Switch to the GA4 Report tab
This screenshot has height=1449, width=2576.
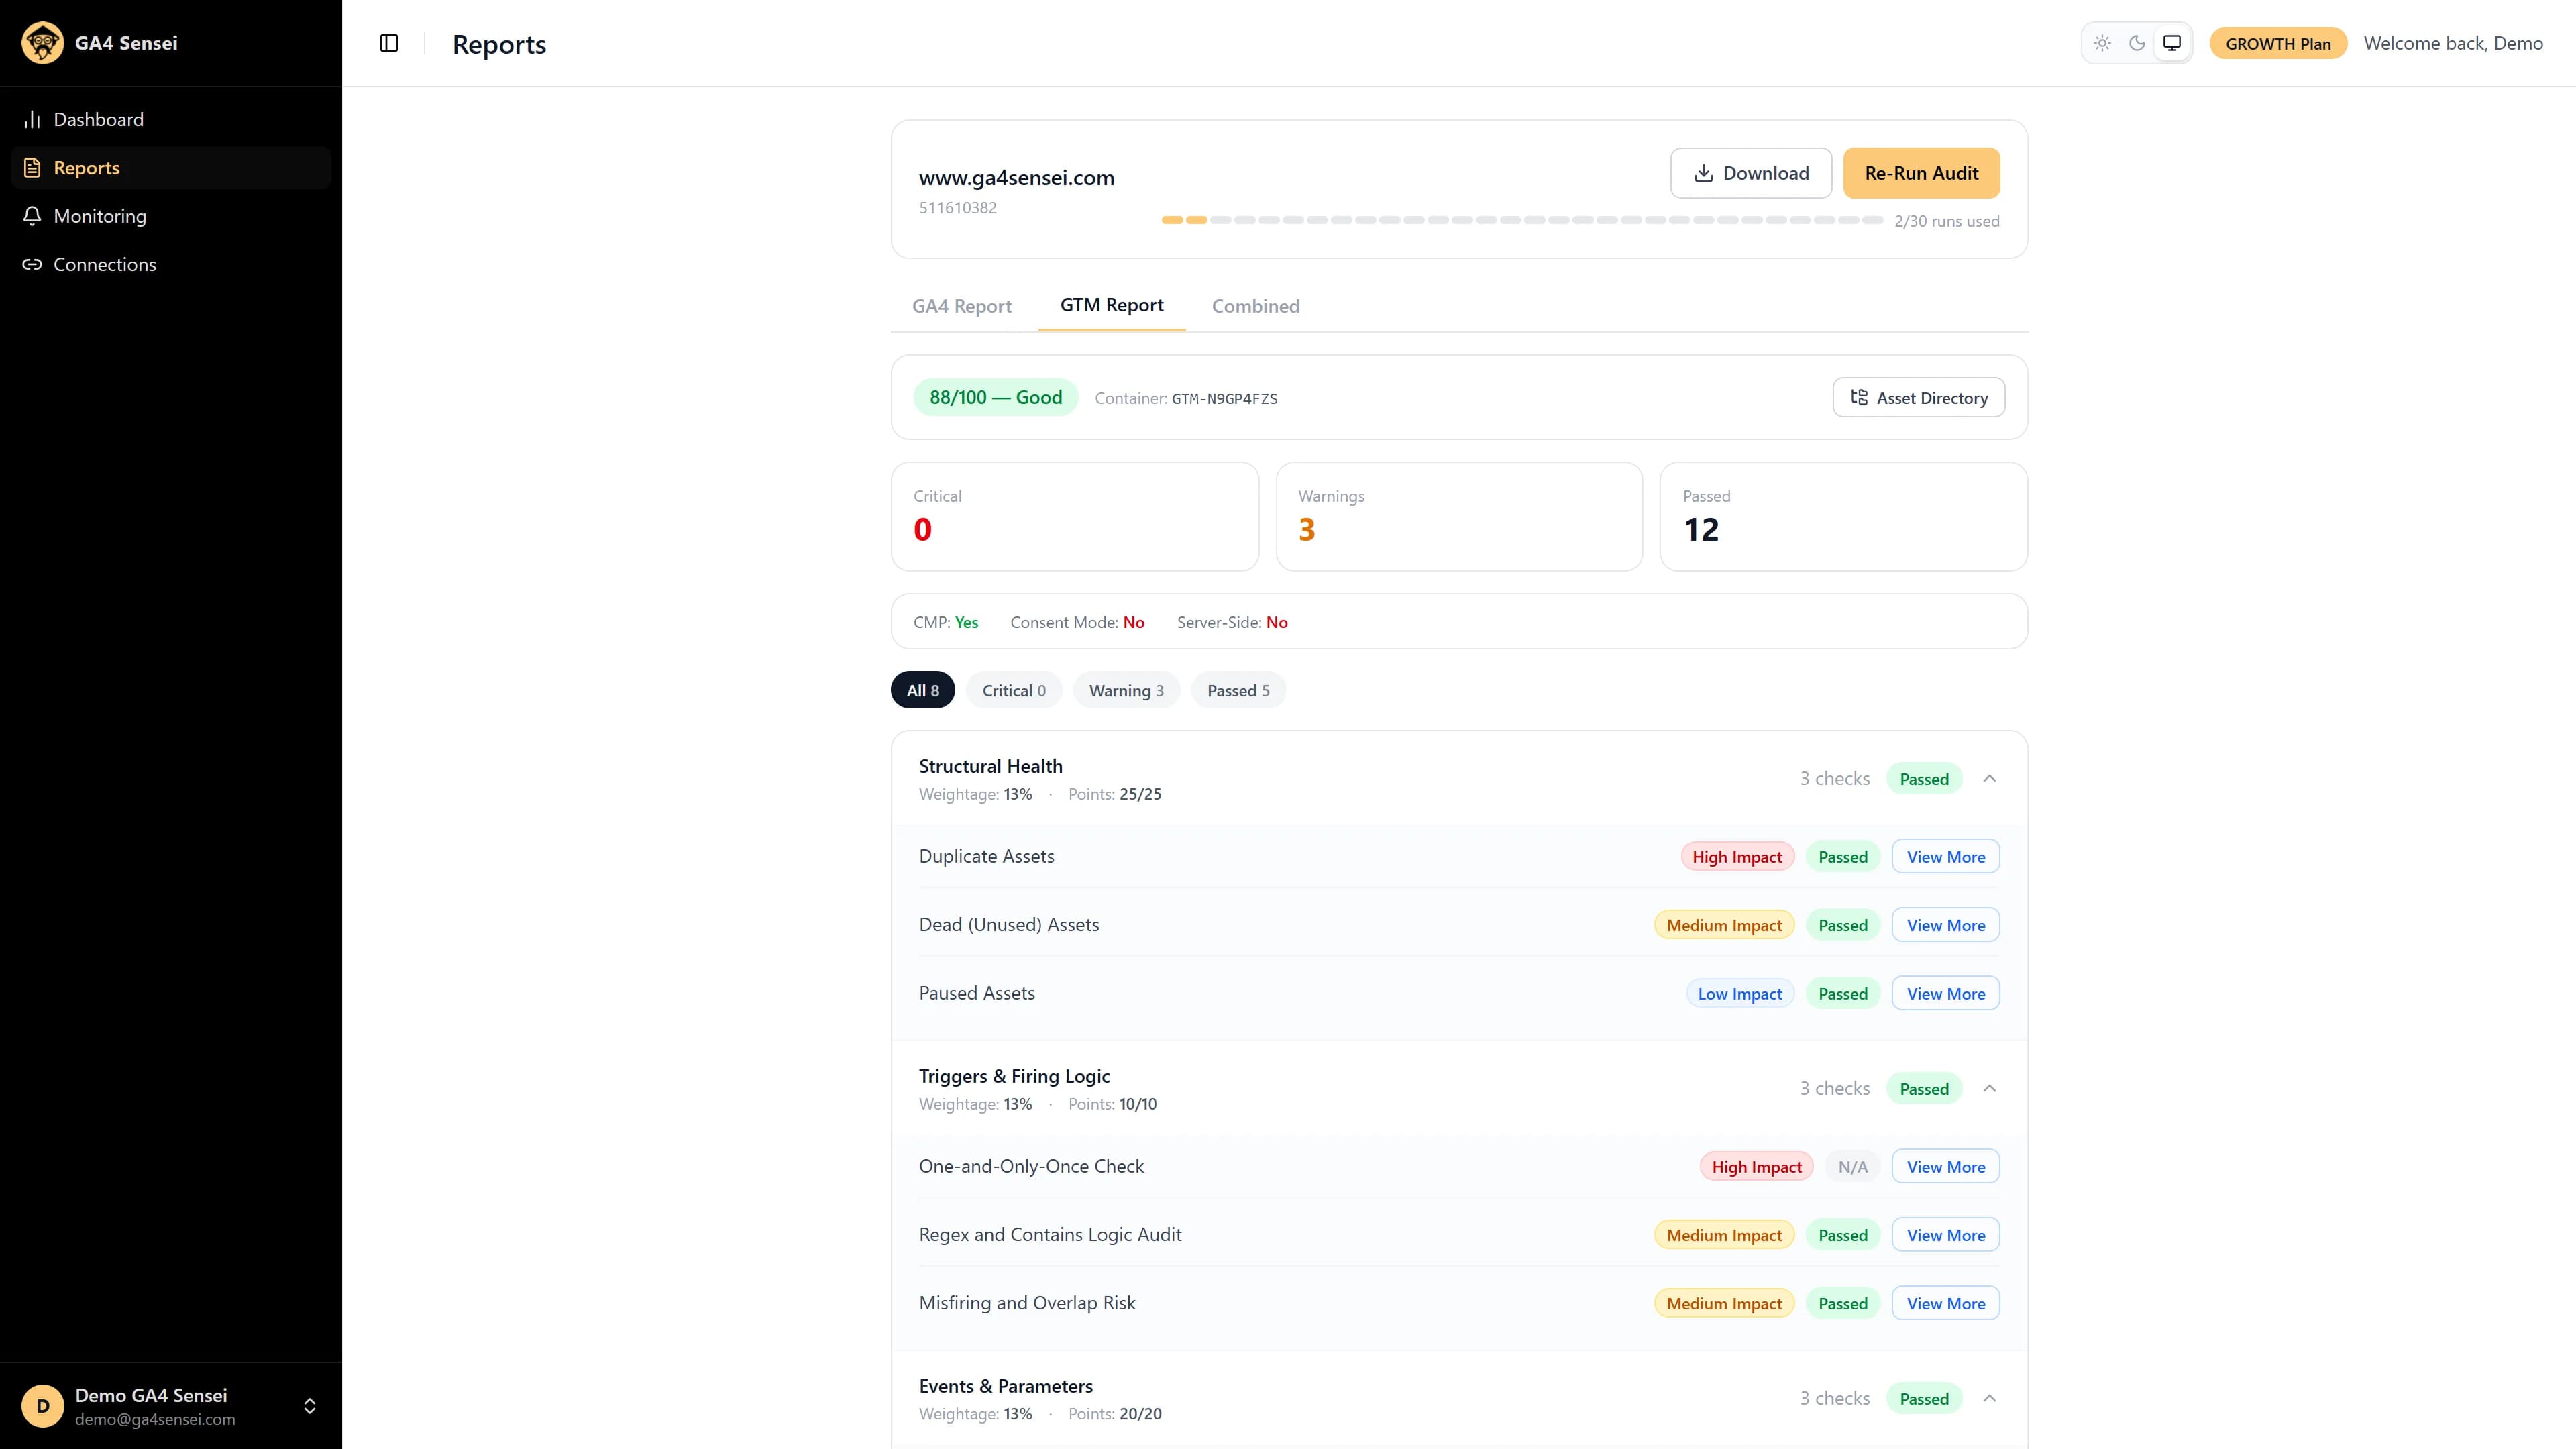[961, 306]
